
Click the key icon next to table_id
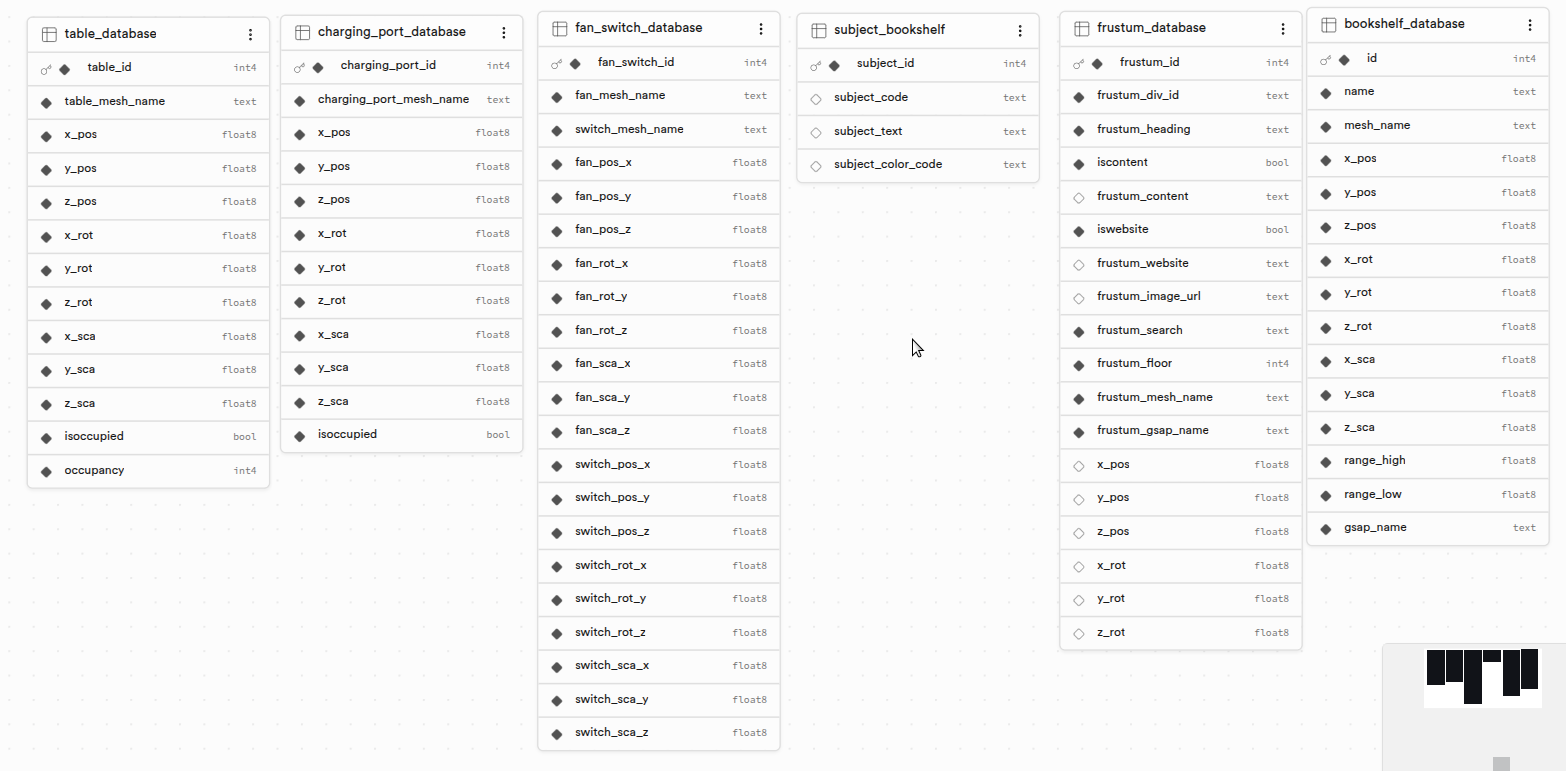46,69
